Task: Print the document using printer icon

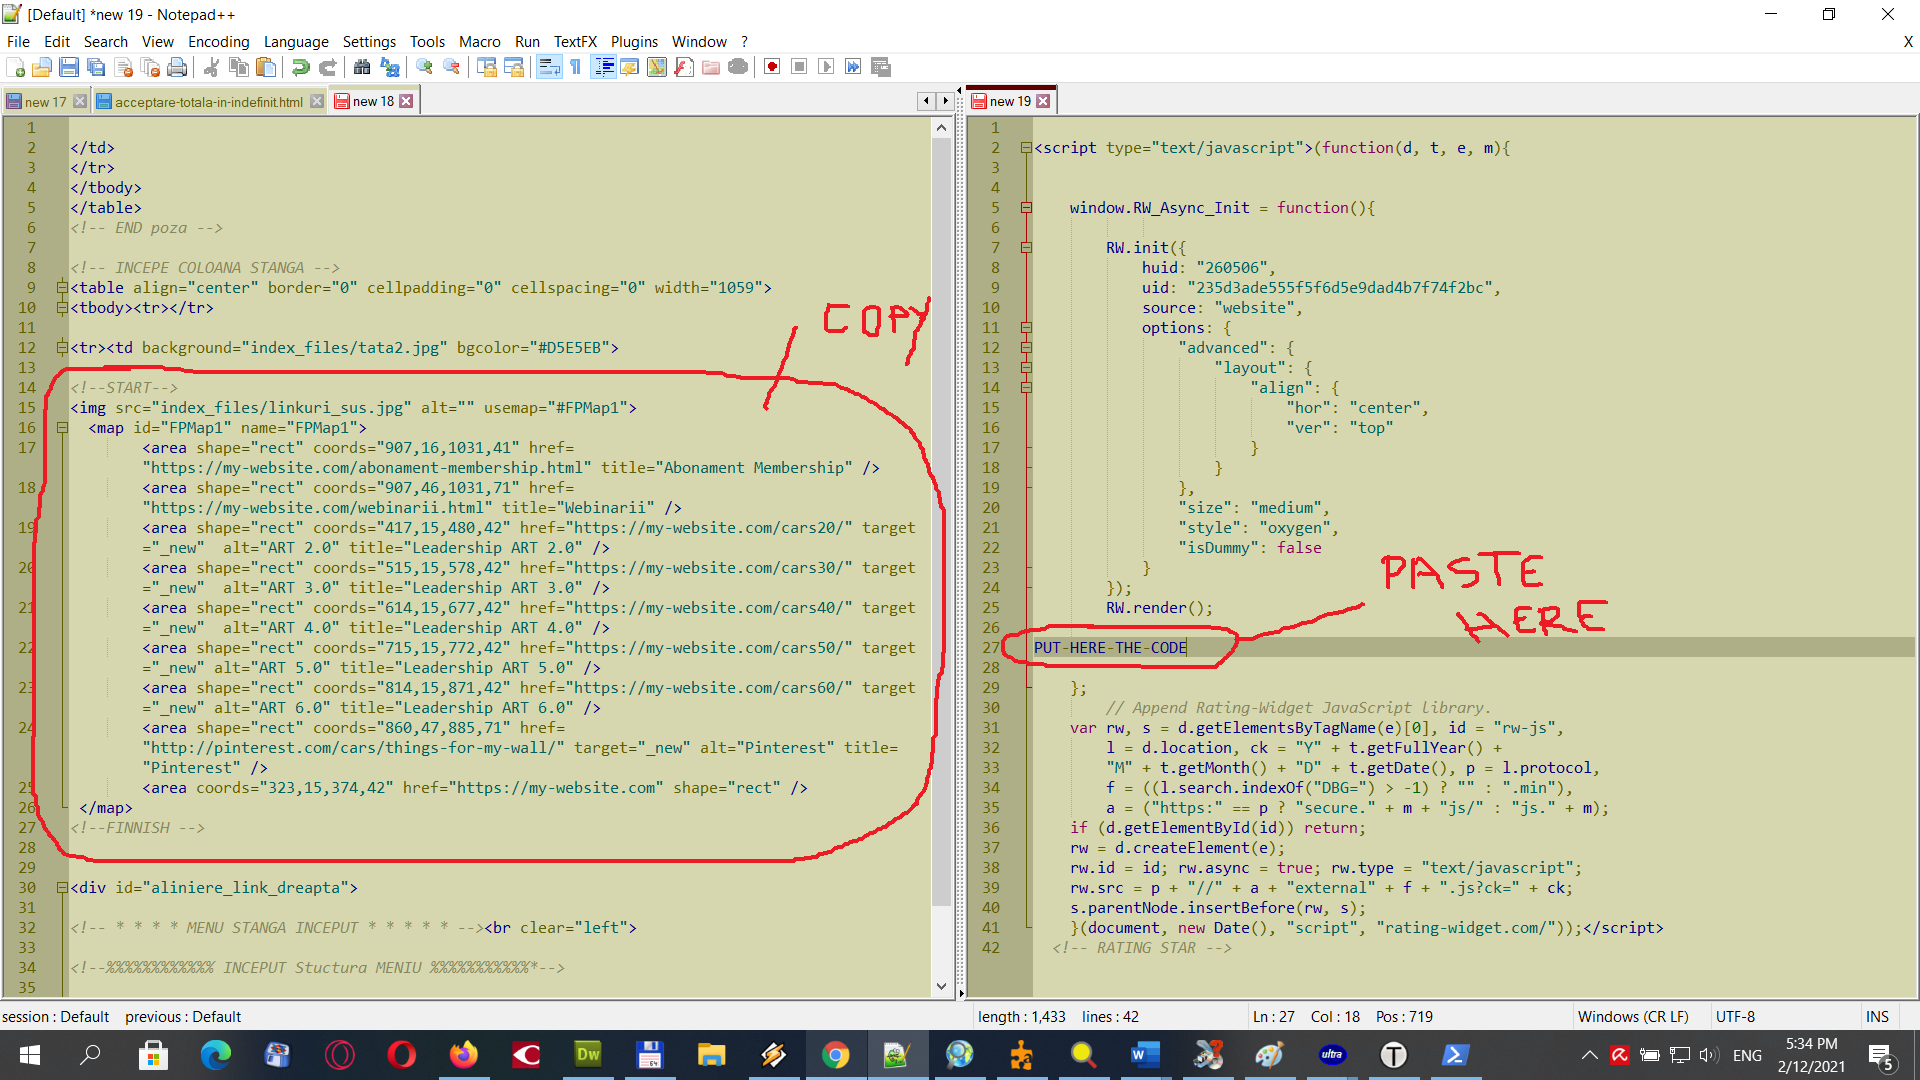Action: (x=177, y=67)
